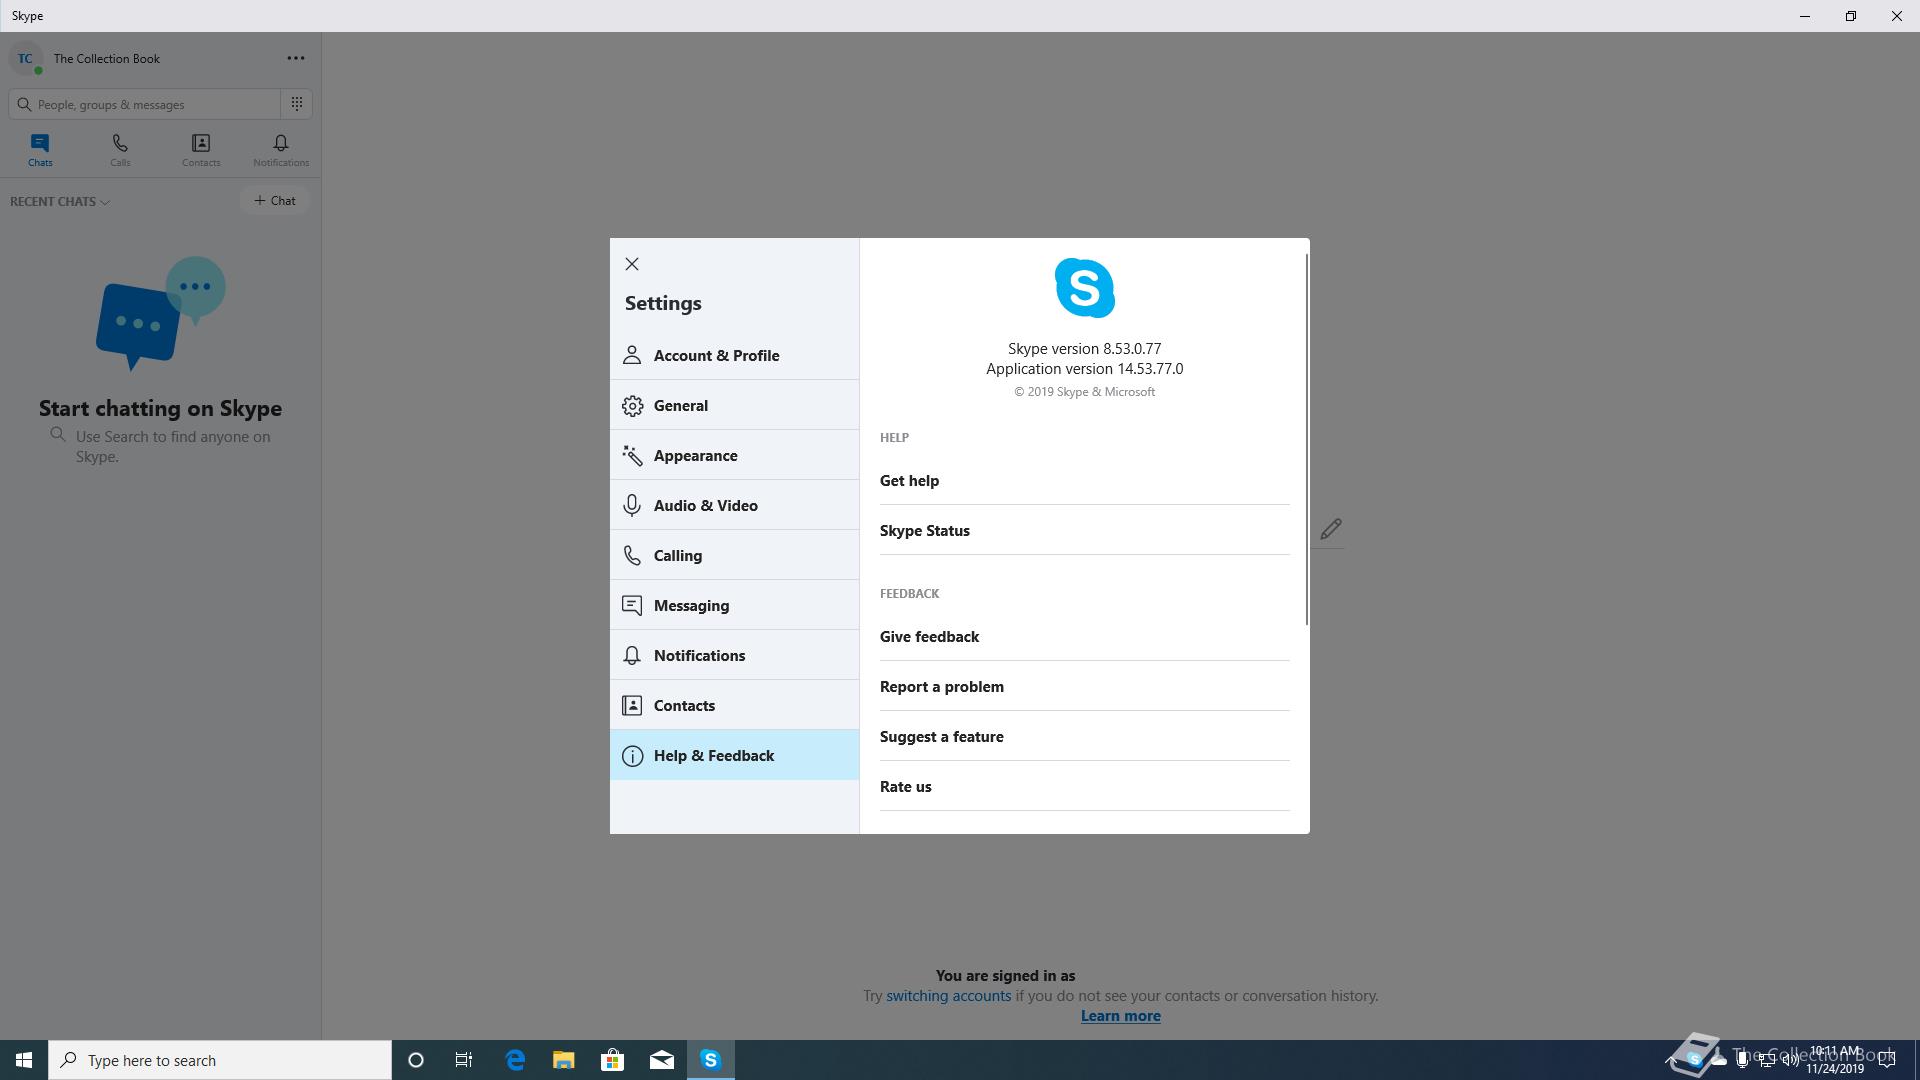Close the Settings dialog with X icon
1920x1080 pixels.
(x=632, y=264)
